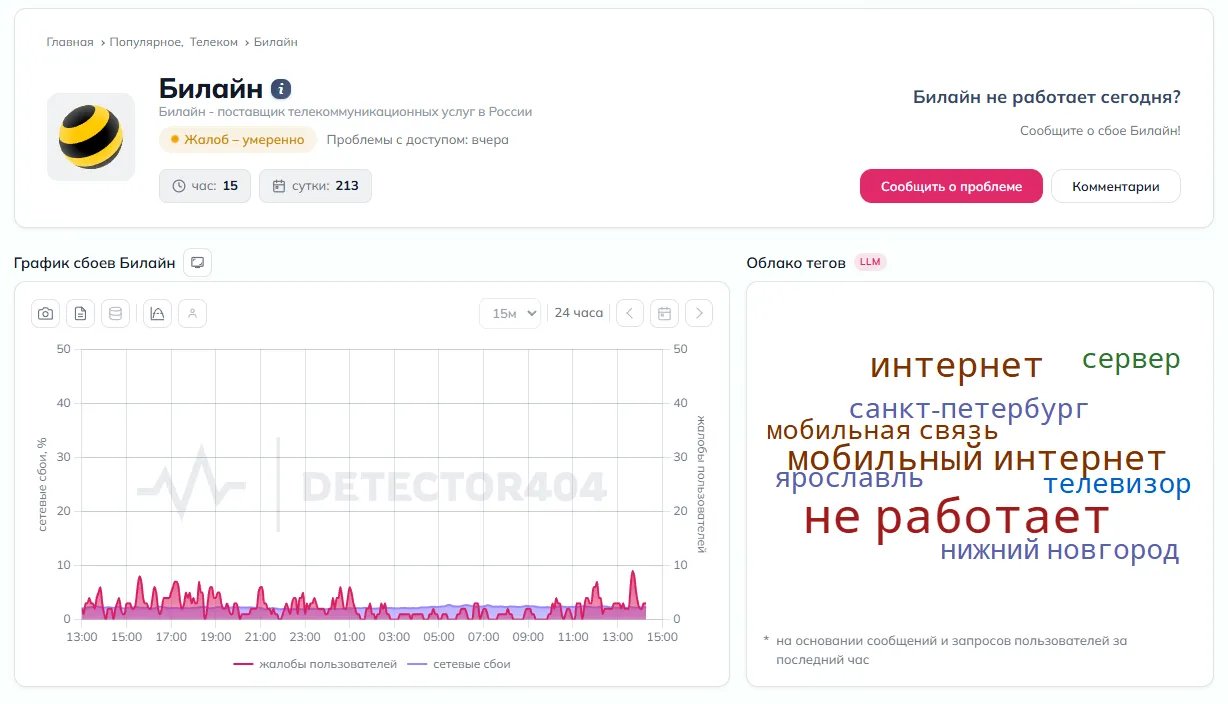1228x704 pixels.
Task: Select the ярославль tag
Action: pos(849,479)
